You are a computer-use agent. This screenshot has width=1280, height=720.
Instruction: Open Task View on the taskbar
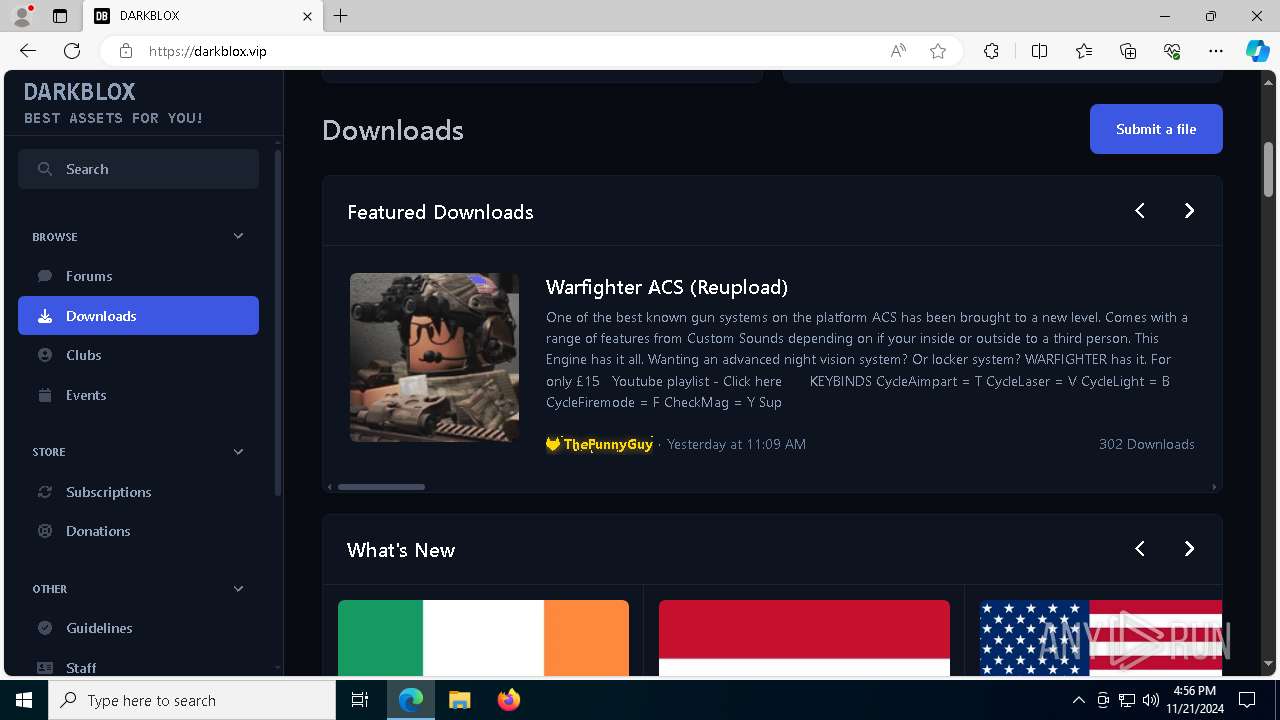360,700
